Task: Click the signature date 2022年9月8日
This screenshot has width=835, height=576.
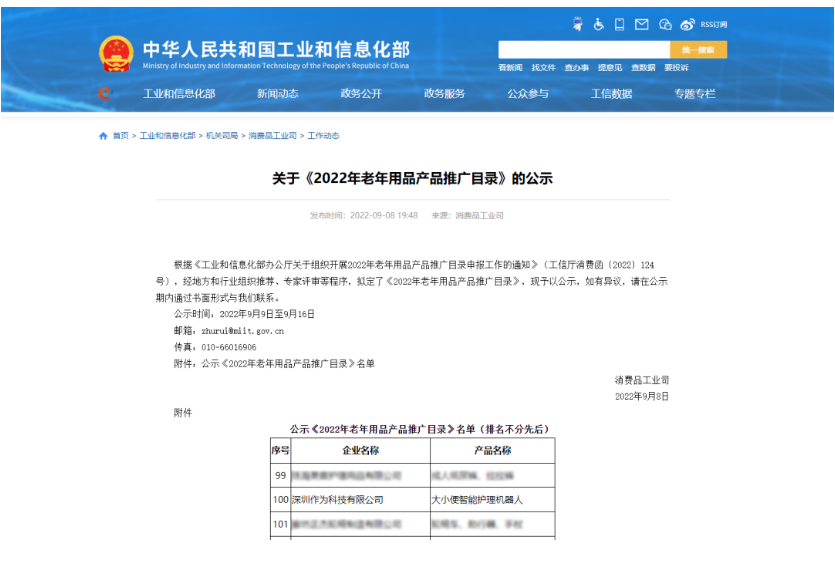Action: 642,397
